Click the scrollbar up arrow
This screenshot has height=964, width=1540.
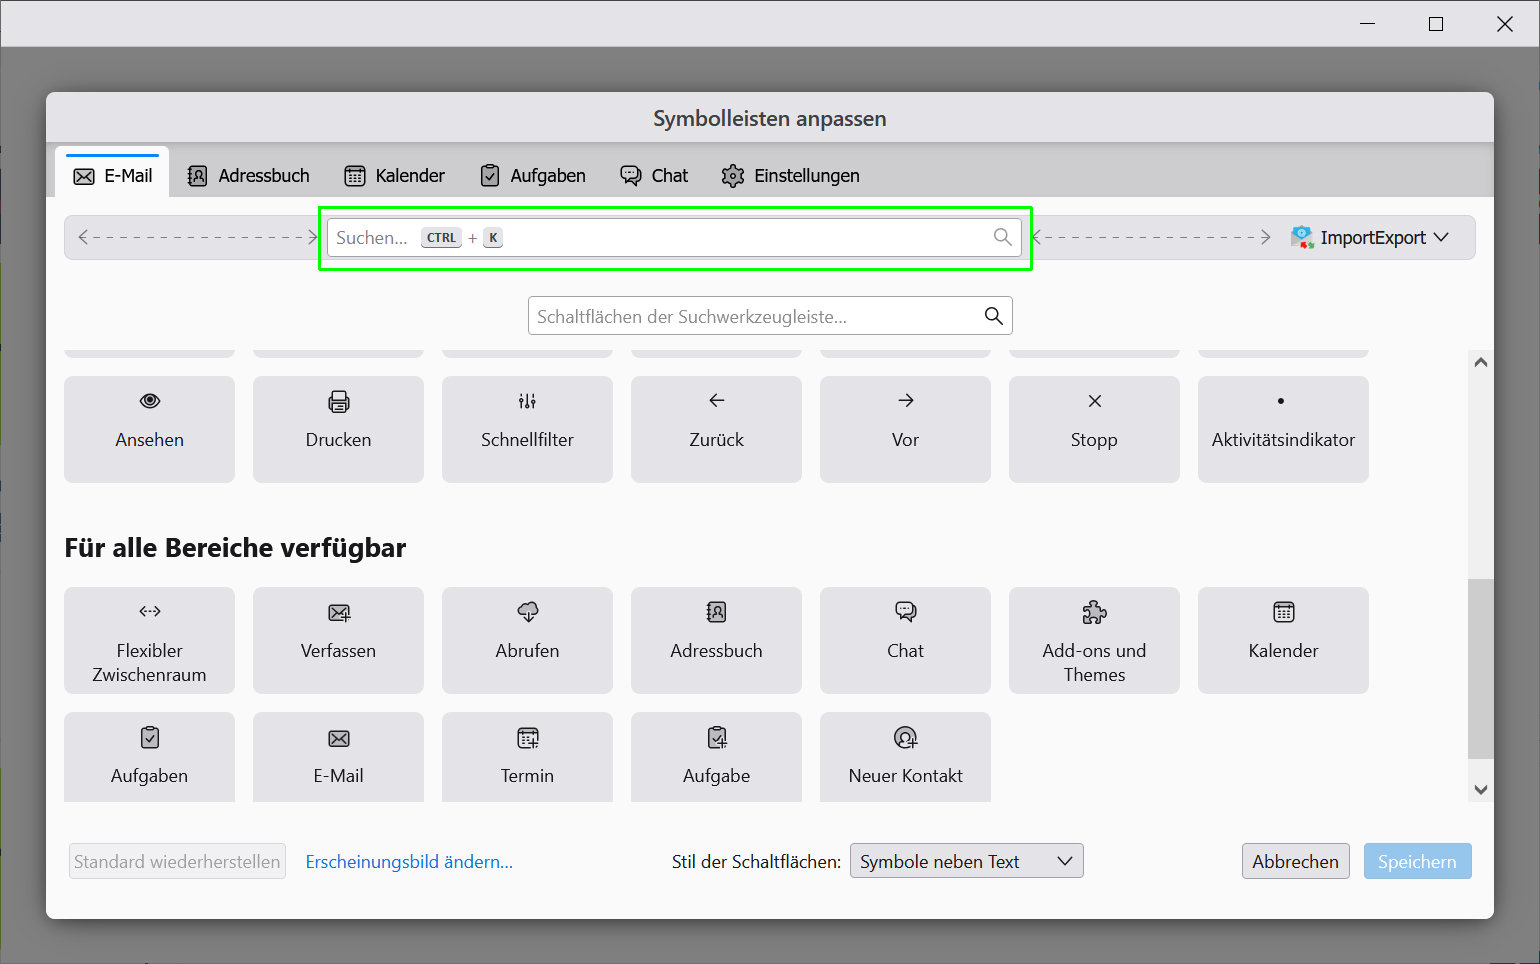pyautogui.click(x=1481, y=363)
